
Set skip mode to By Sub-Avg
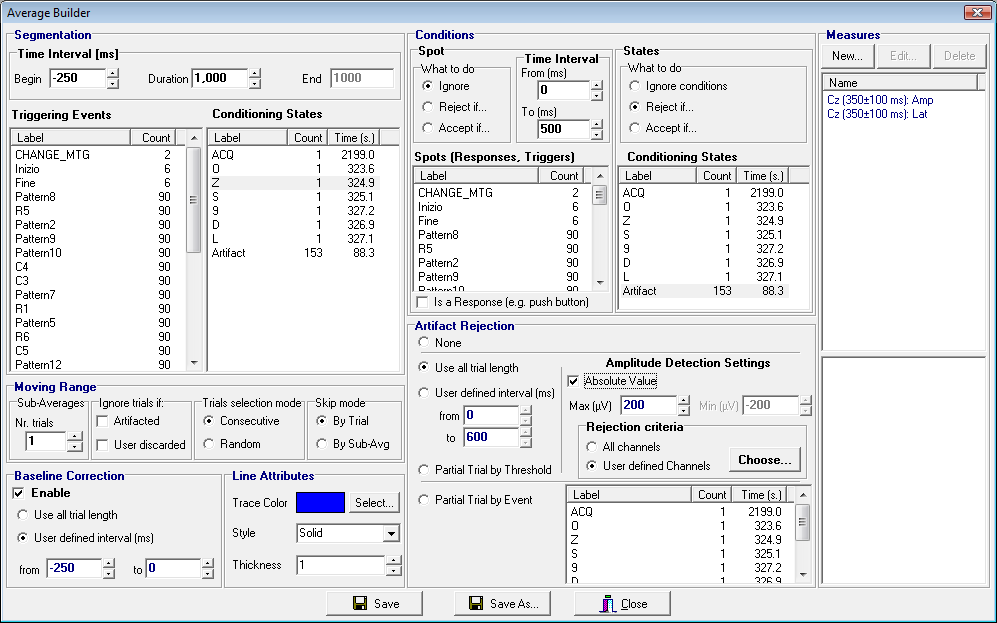322,444
